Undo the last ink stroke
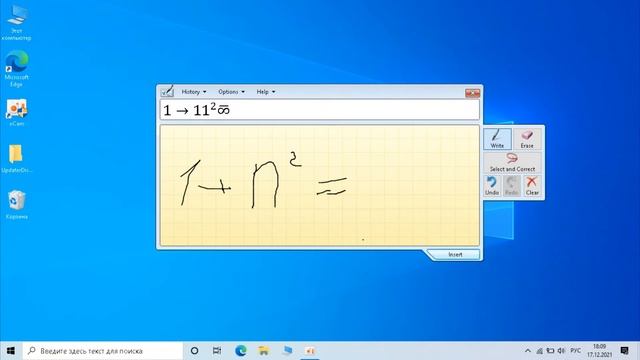This screenshot has height=360, width=640. [491, 185]
